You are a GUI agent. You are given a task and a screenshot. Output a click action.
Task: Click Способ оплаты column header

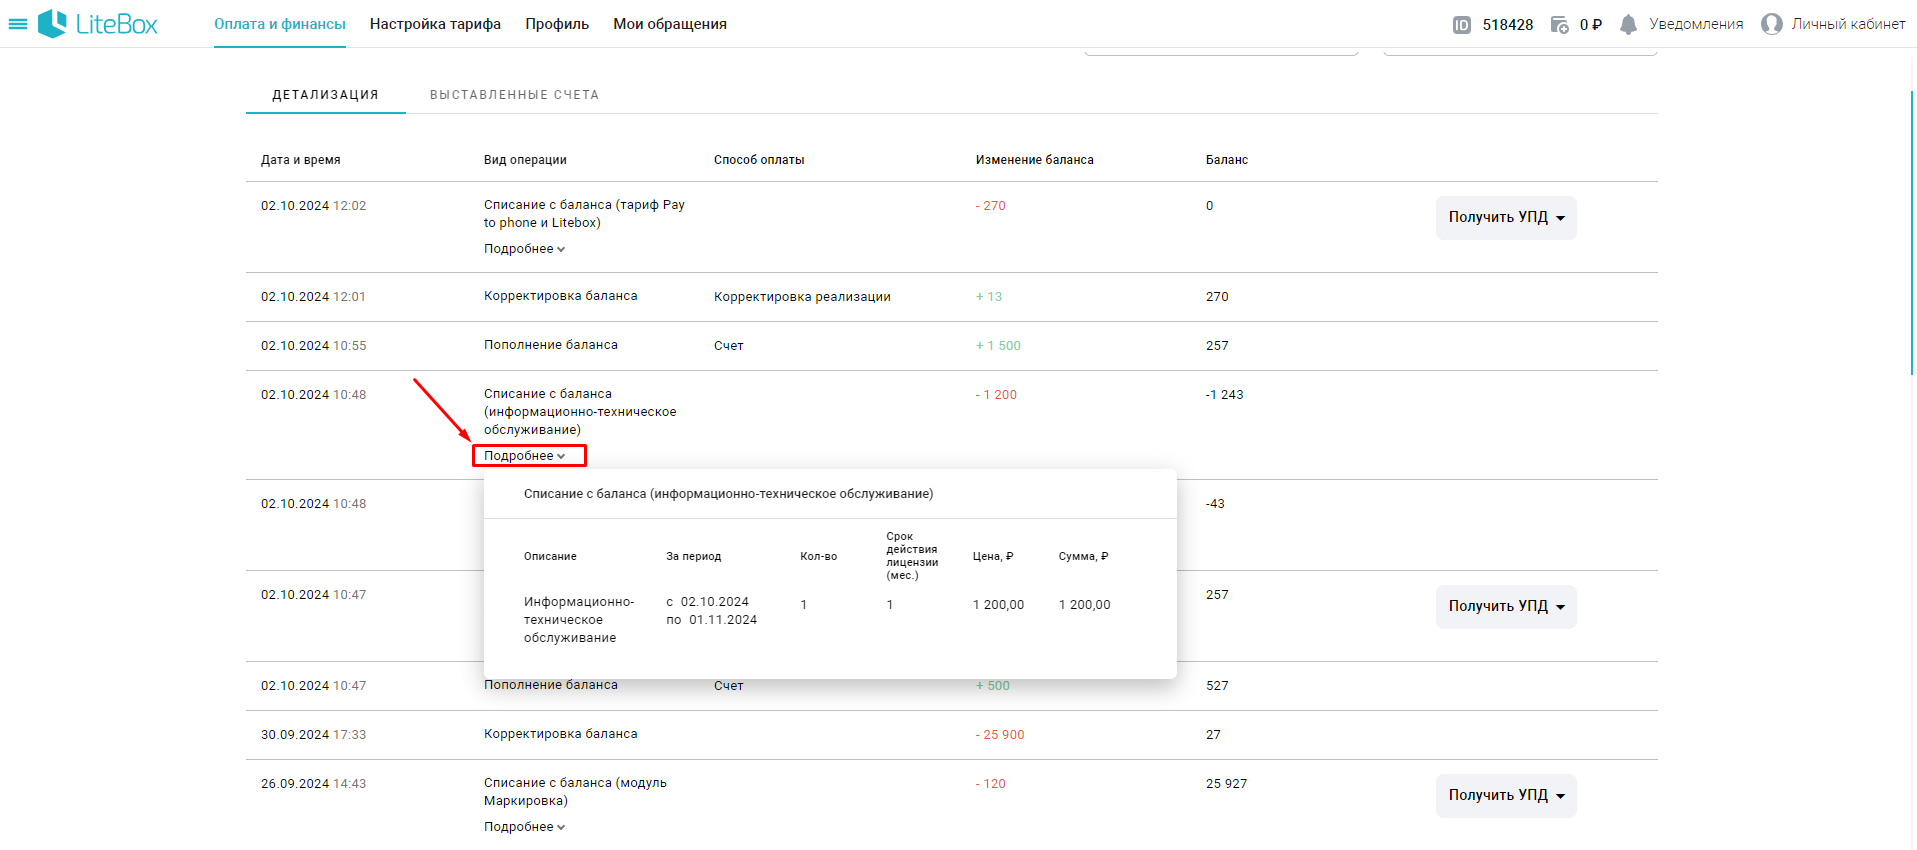(759, 160)
